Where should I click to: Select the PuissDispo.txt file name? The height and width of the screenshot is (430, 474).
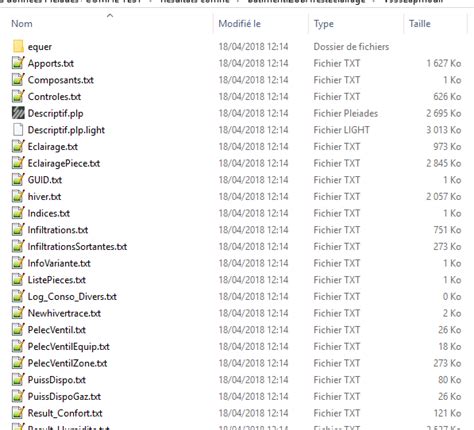(x=57, y=380)
